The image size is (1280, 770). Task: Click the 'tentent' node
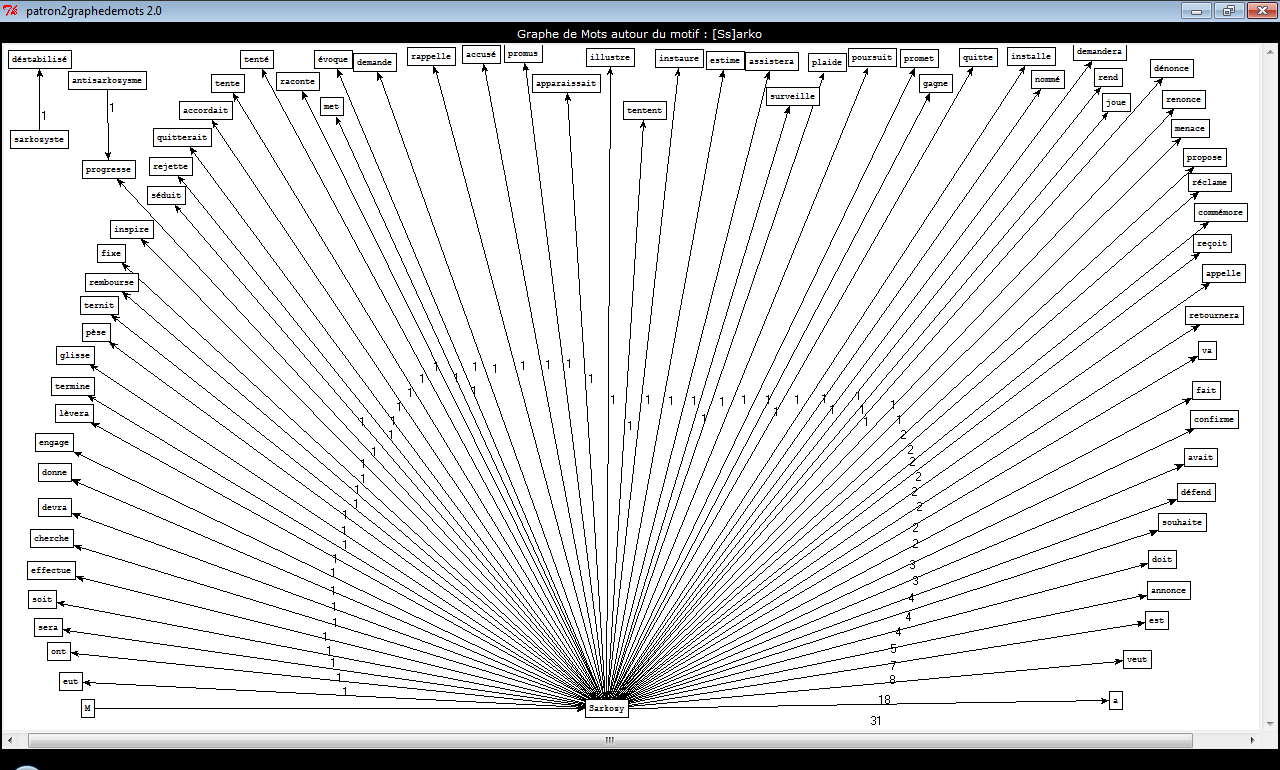click(645, 110)
